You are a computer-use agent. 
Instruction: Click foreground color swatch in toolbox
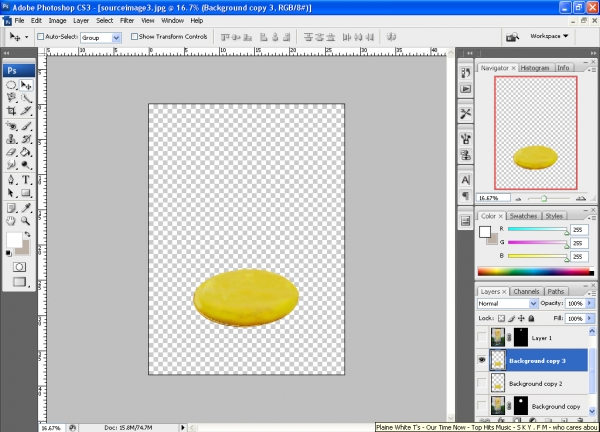(14, 240)
